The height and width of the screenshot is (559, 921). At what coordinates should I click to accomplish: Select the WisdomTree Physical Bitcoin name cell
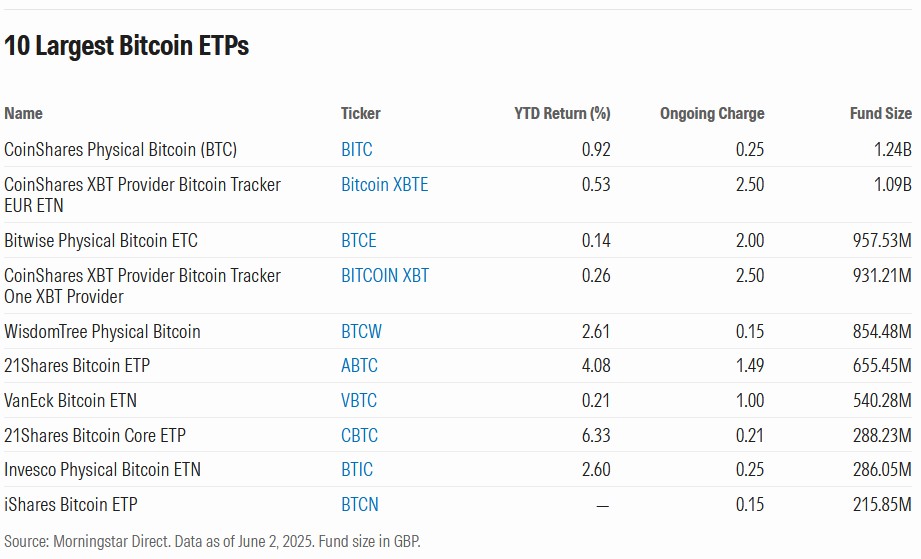(102, 331)
